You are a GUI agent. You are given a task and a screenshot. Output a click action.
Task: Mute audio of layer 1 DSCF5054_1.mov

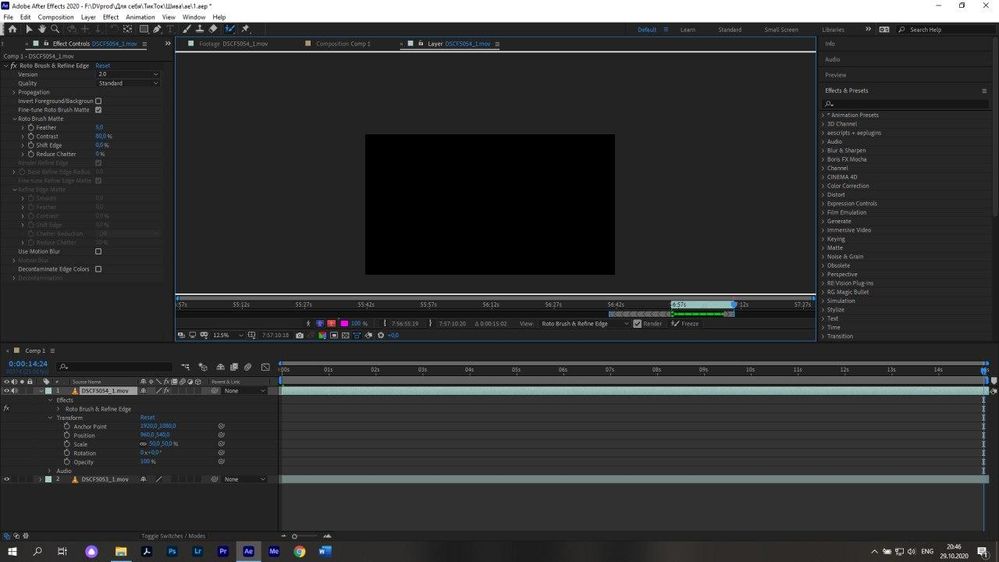tap(15, 391)
